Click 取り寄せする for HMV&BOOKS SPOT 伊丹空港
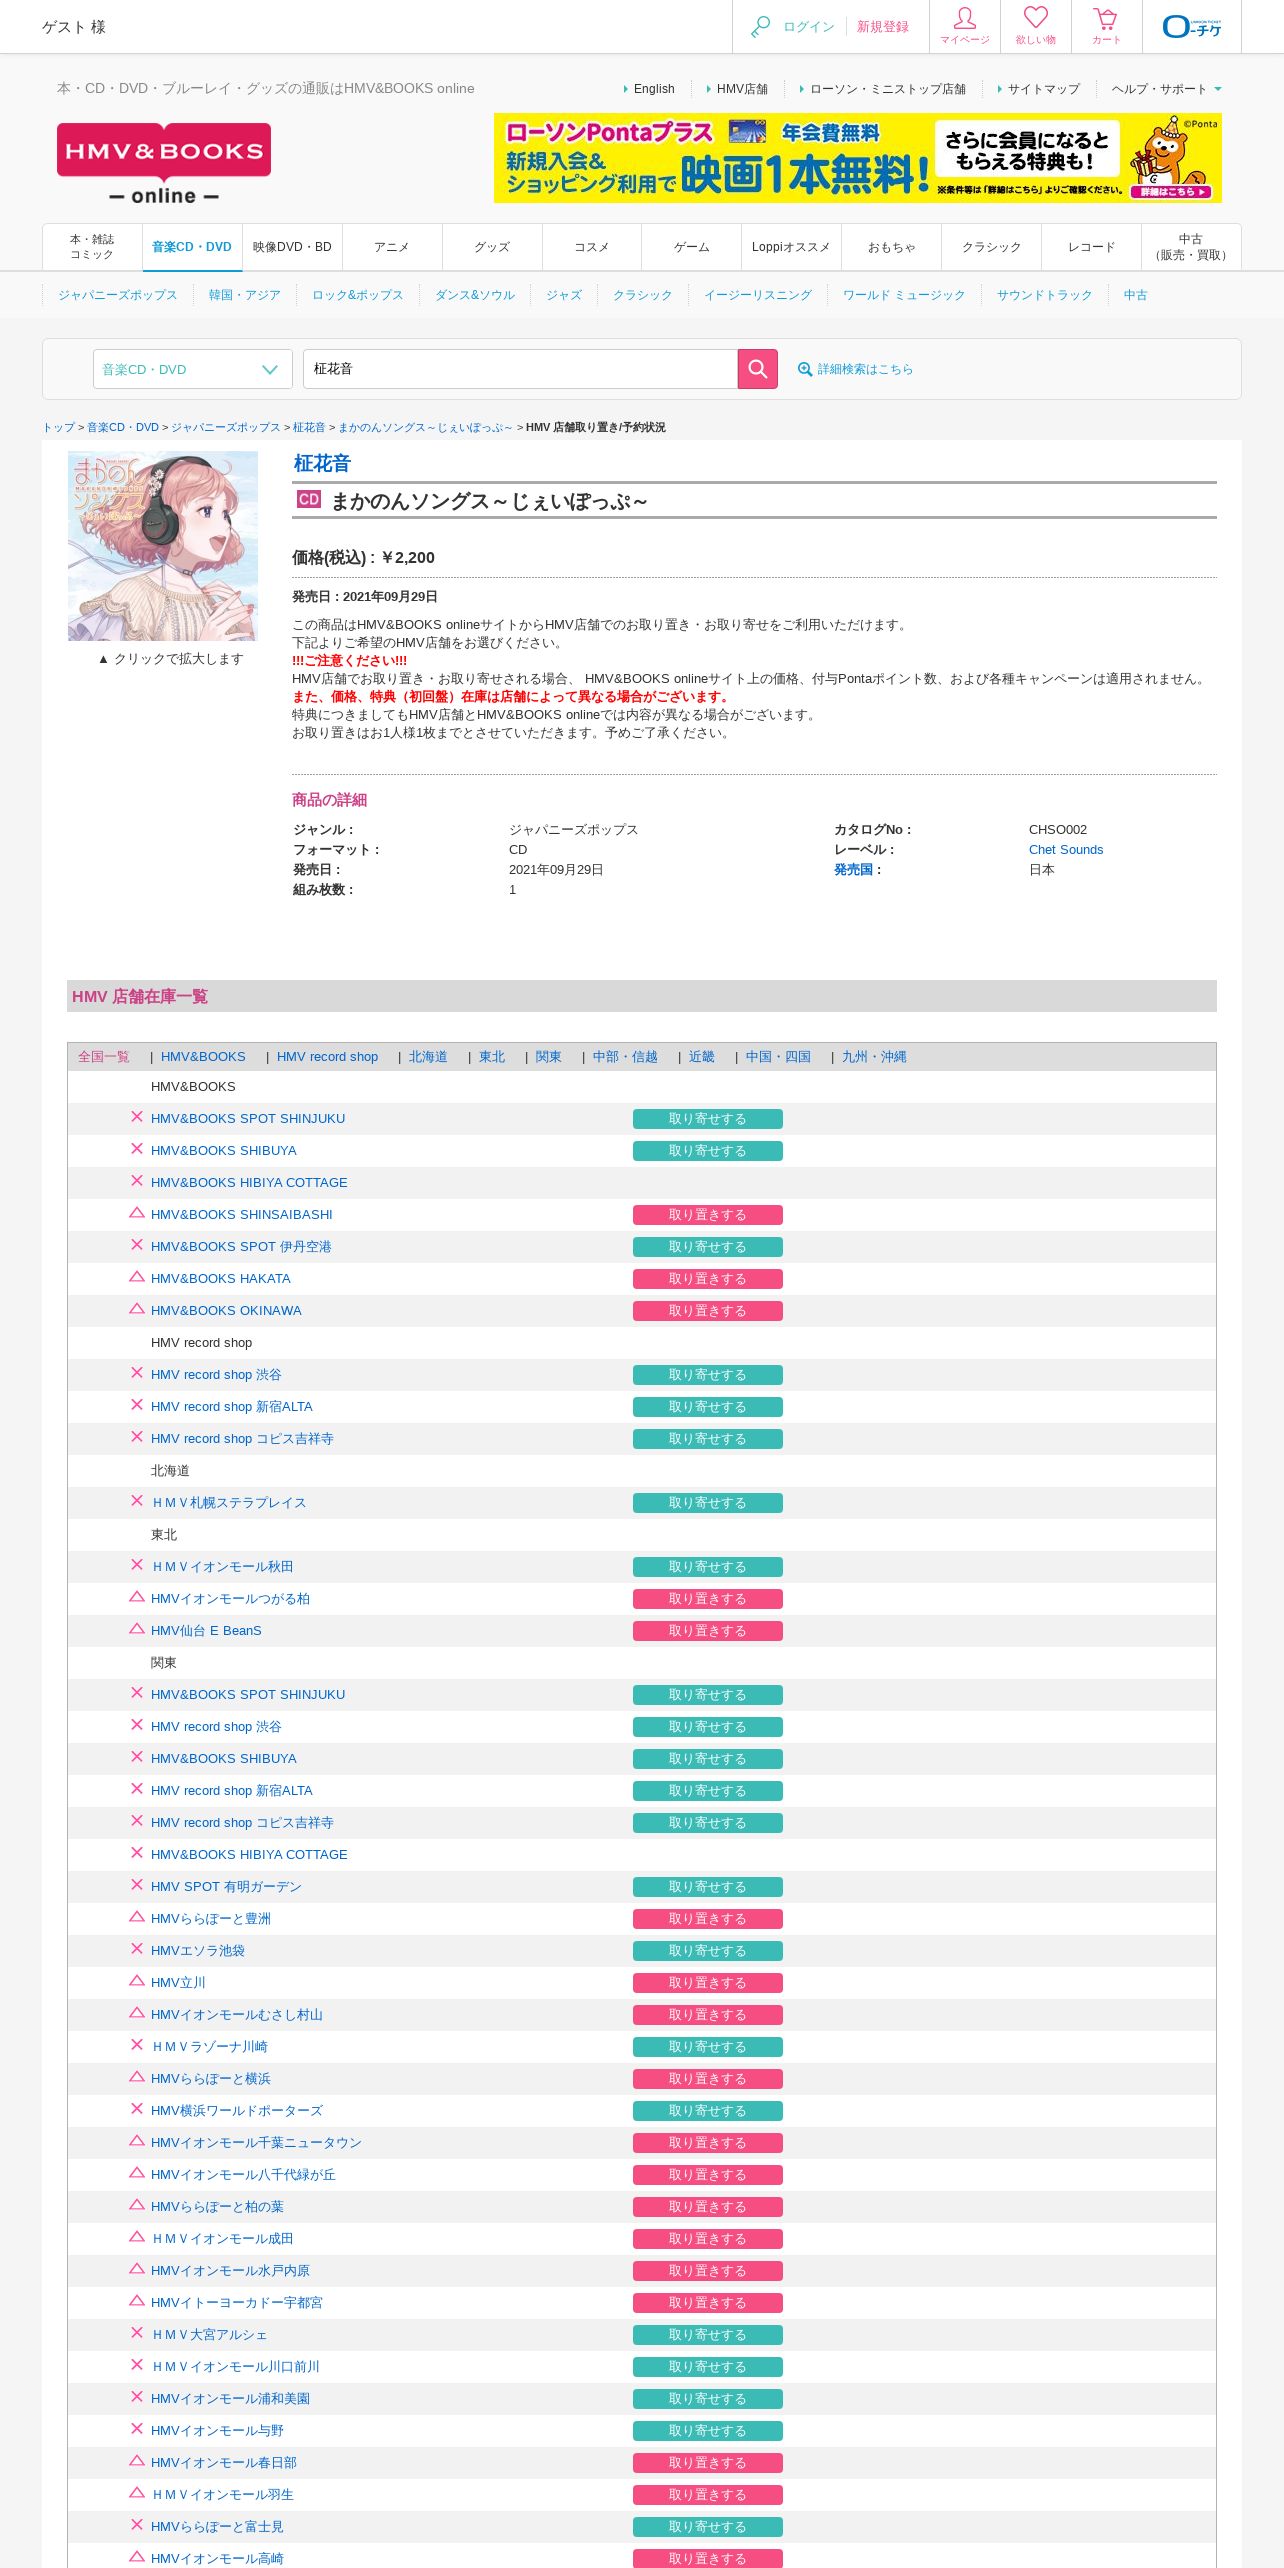Image resolution: width=1284 pixels, height=2568 pixels. (708, 1247)
